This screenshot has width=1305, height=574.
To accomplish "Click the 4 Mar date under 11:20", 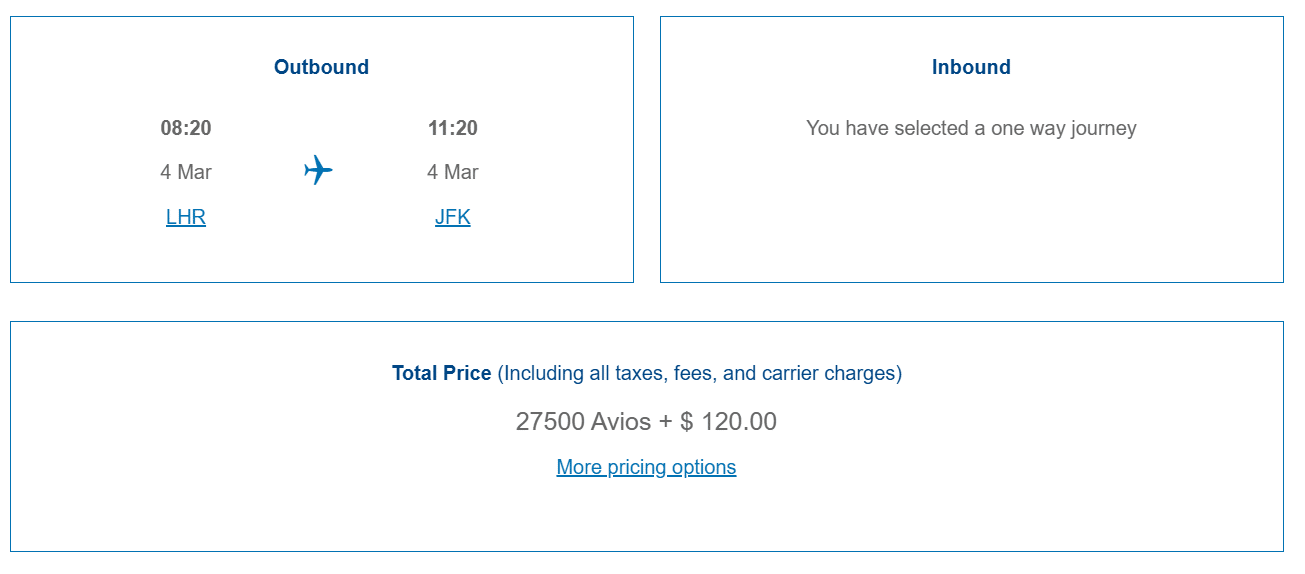I will tap(452, 172).
